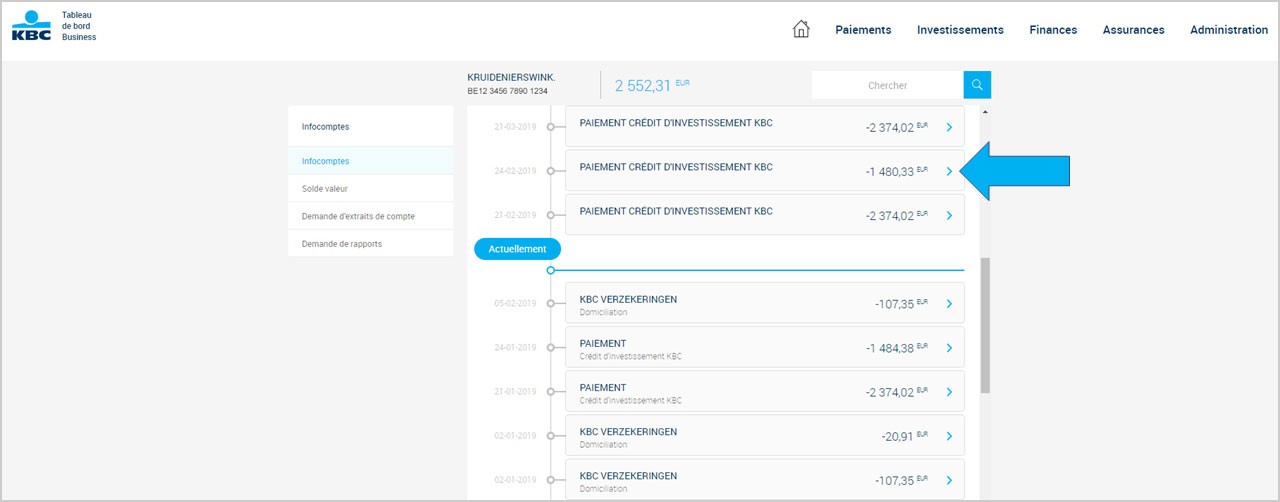The image size is (1280, 502).
Task: Click the account balance 2 552,31 EUR
Action: (x=652, y=86)
